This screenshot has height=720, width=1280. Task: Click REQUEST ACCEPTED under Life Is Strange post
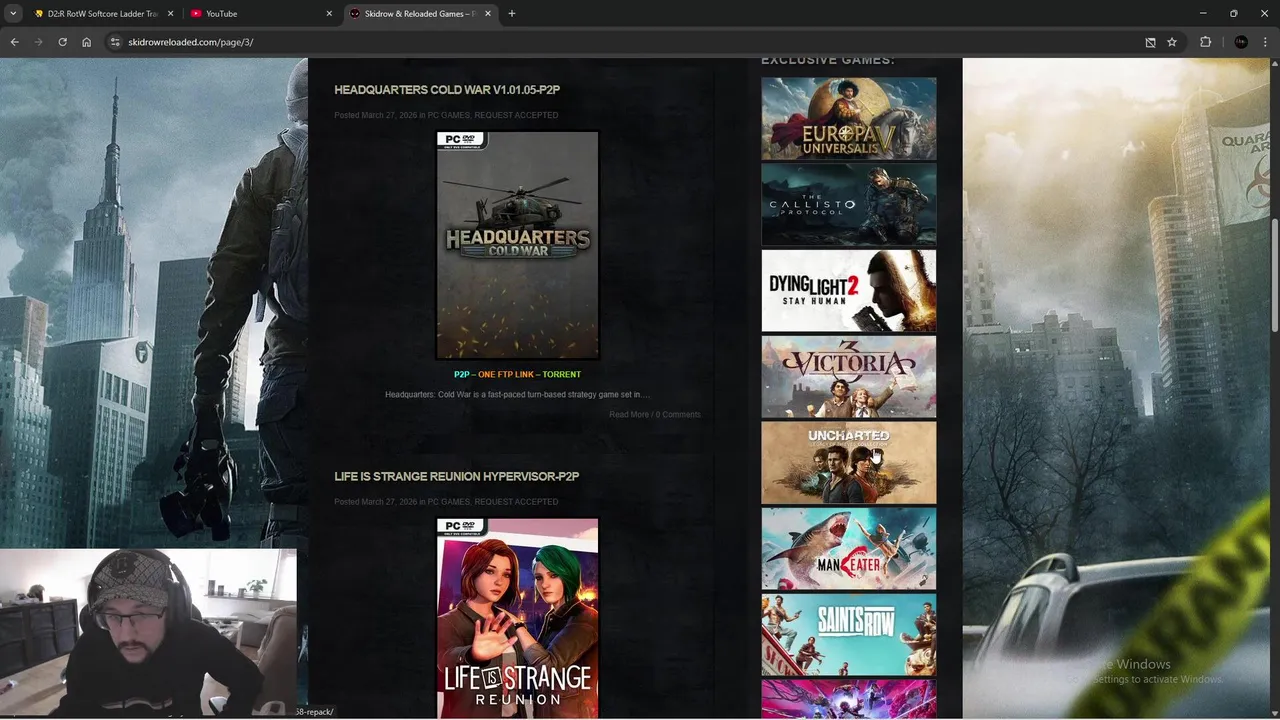point(516,502)
